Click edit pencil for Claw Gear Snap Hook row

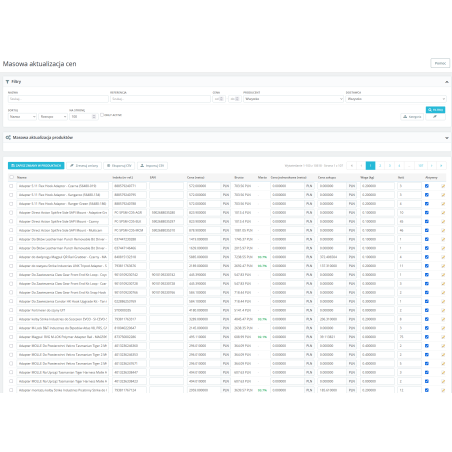tap(443, 293)
